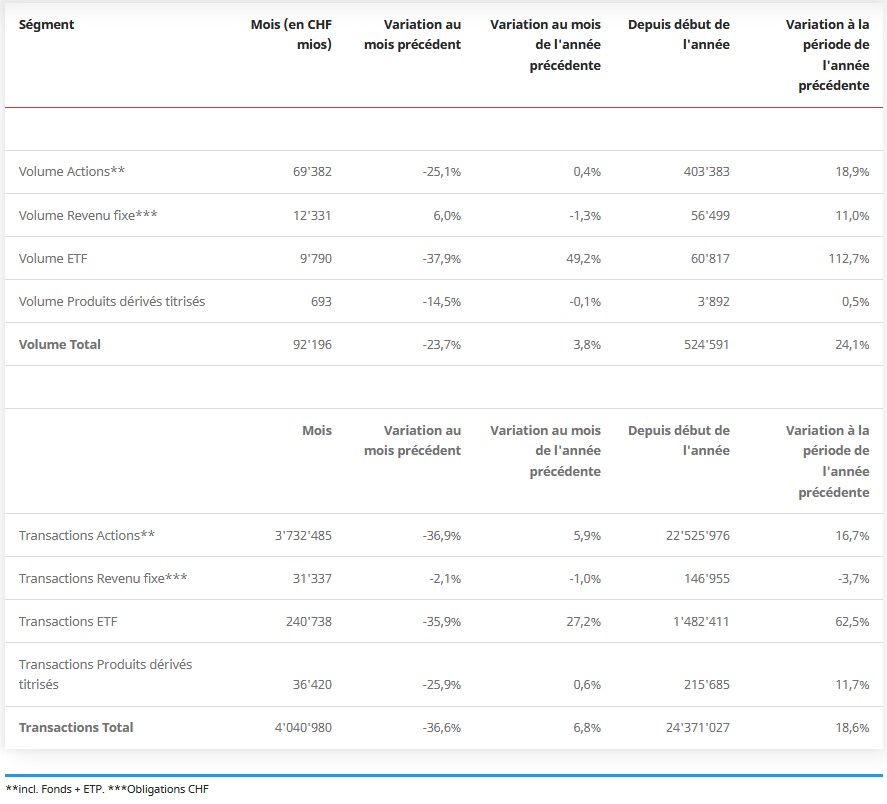Viewport: 887px width, 804px height.
Task: Select the Transactions ETF row label
Action: click(x=68, y=622)
